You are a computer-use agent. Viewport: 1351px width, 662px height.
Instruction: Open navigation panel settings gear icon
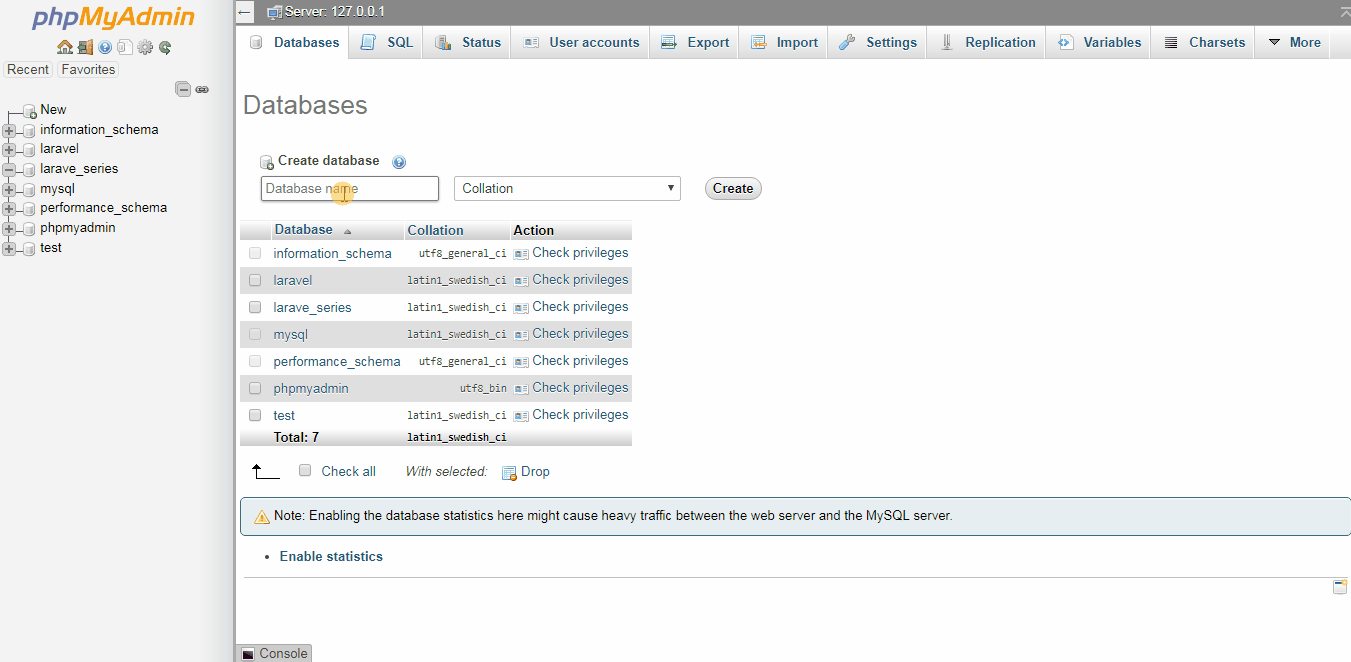(x=145, y=47)
